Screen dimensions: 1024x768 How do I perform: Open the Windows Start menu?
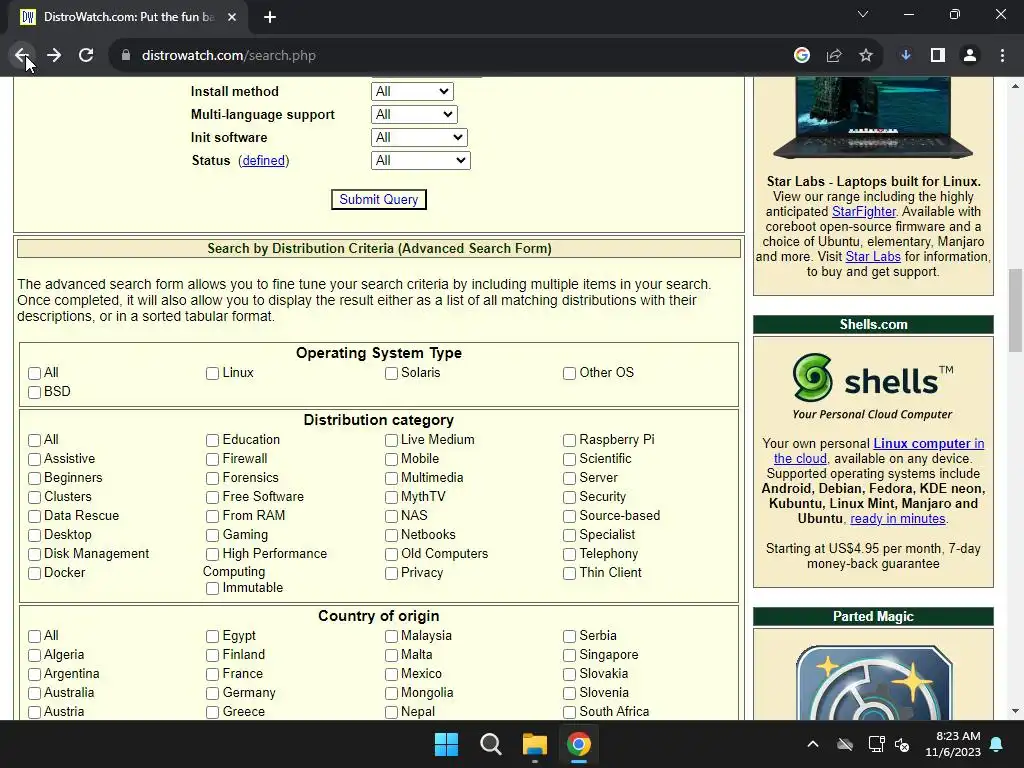pos(447,744)
